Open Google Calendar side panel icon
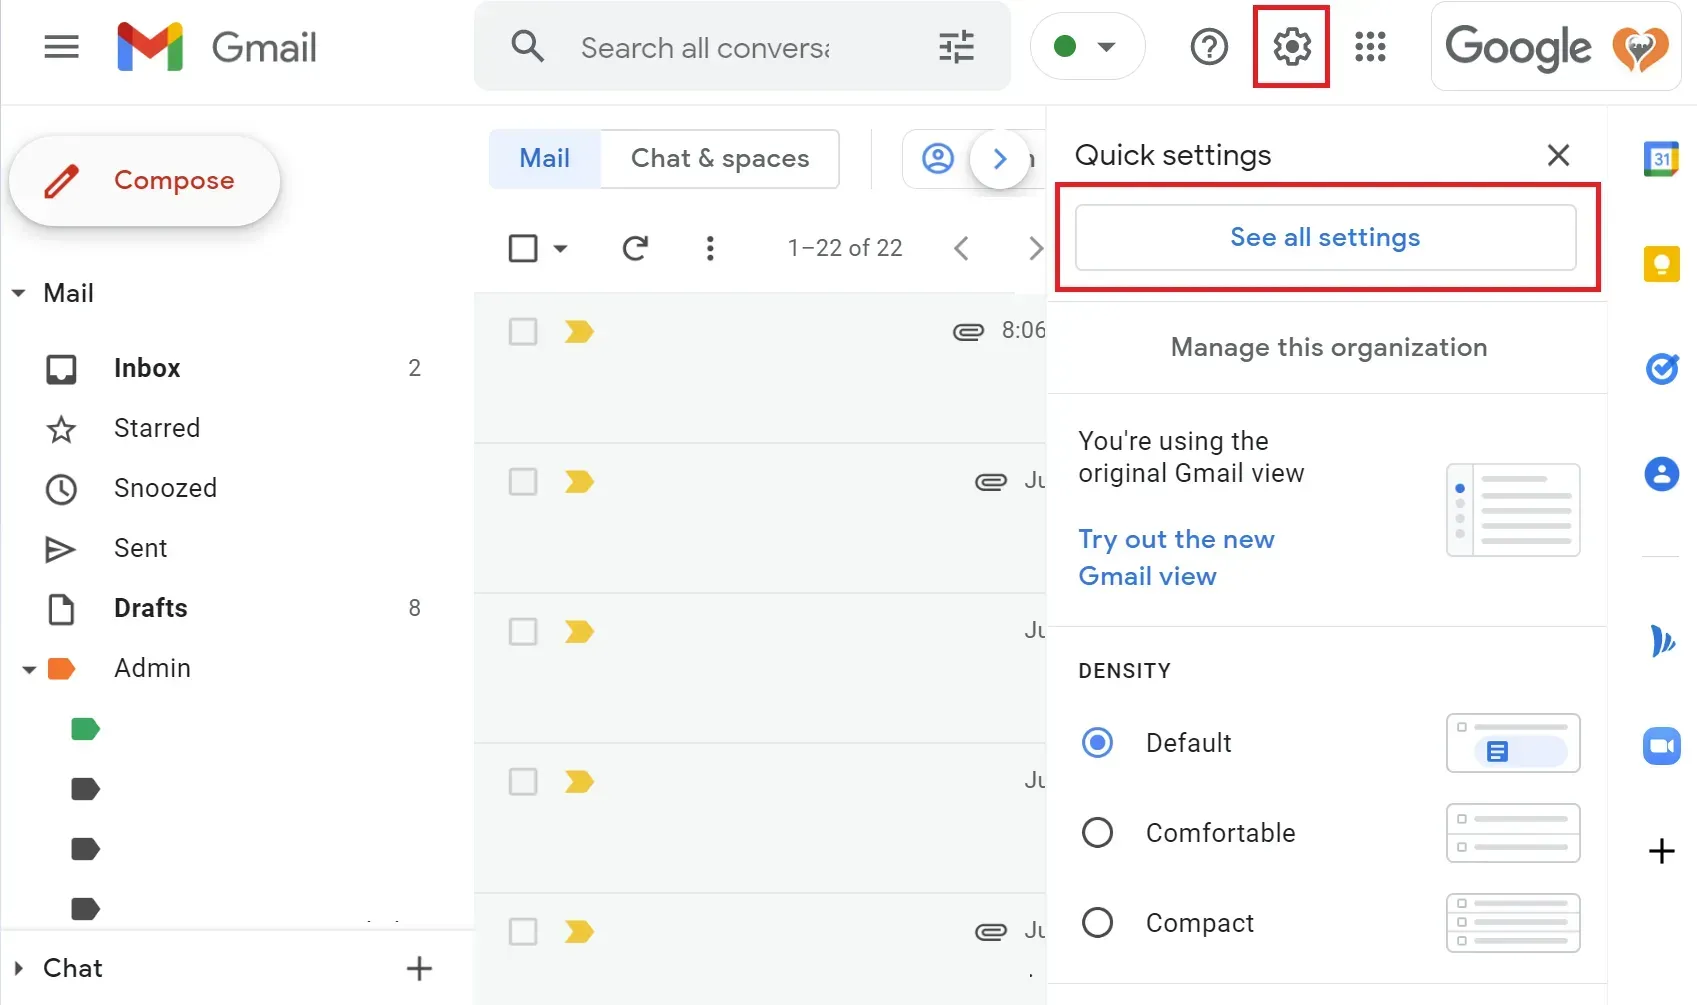This screenshot has height=1005, width=1697. (1661, 158)
